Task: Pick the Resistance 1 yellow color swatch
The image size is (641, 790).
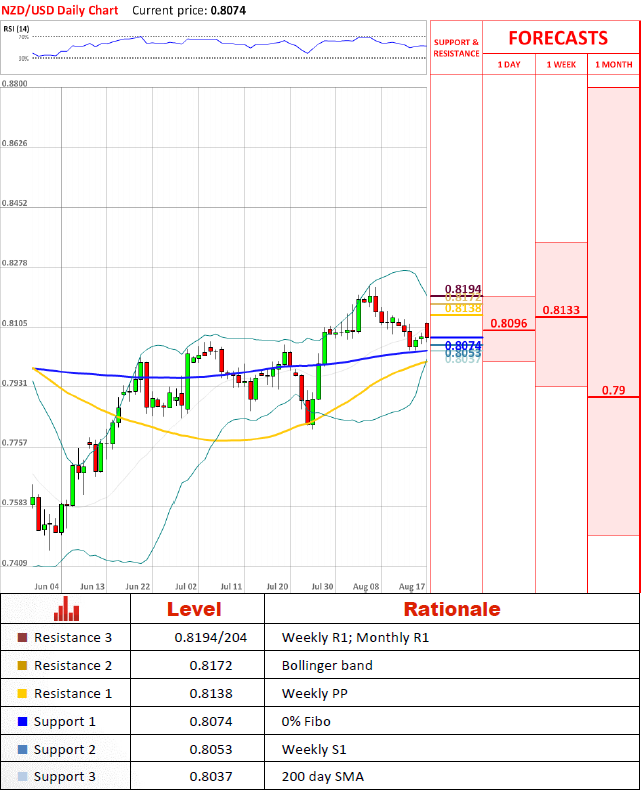Action: point(23,693)
